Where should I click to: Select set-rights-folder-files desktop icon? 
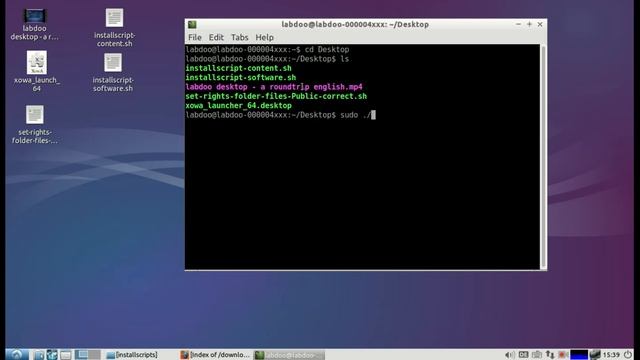click(35, 125)
